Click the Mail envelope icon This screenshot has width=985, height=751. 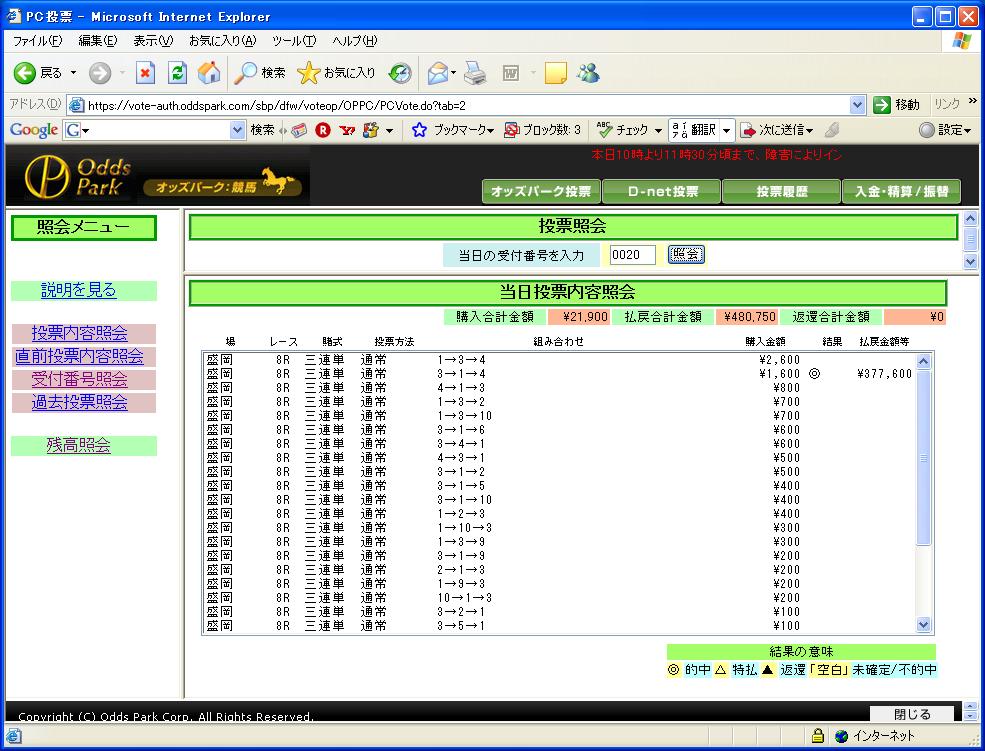438,73
